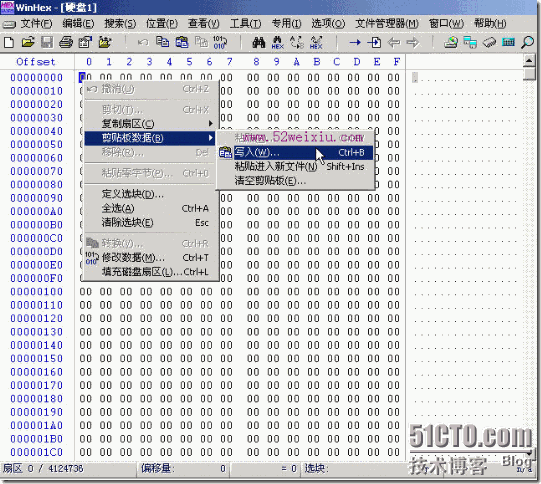This screenshot has height=484, width=541.
Task: Click the Write clipboard toolbar icon
Action: point(182,42)
